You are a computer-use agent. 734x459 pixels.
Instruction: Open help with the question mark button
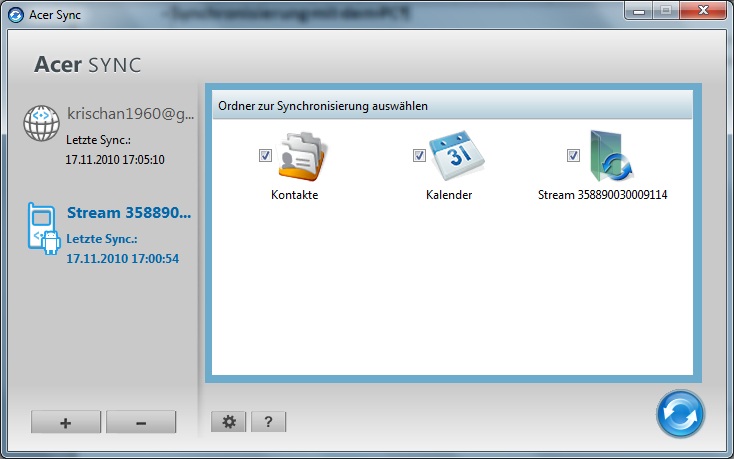[268, 422]
